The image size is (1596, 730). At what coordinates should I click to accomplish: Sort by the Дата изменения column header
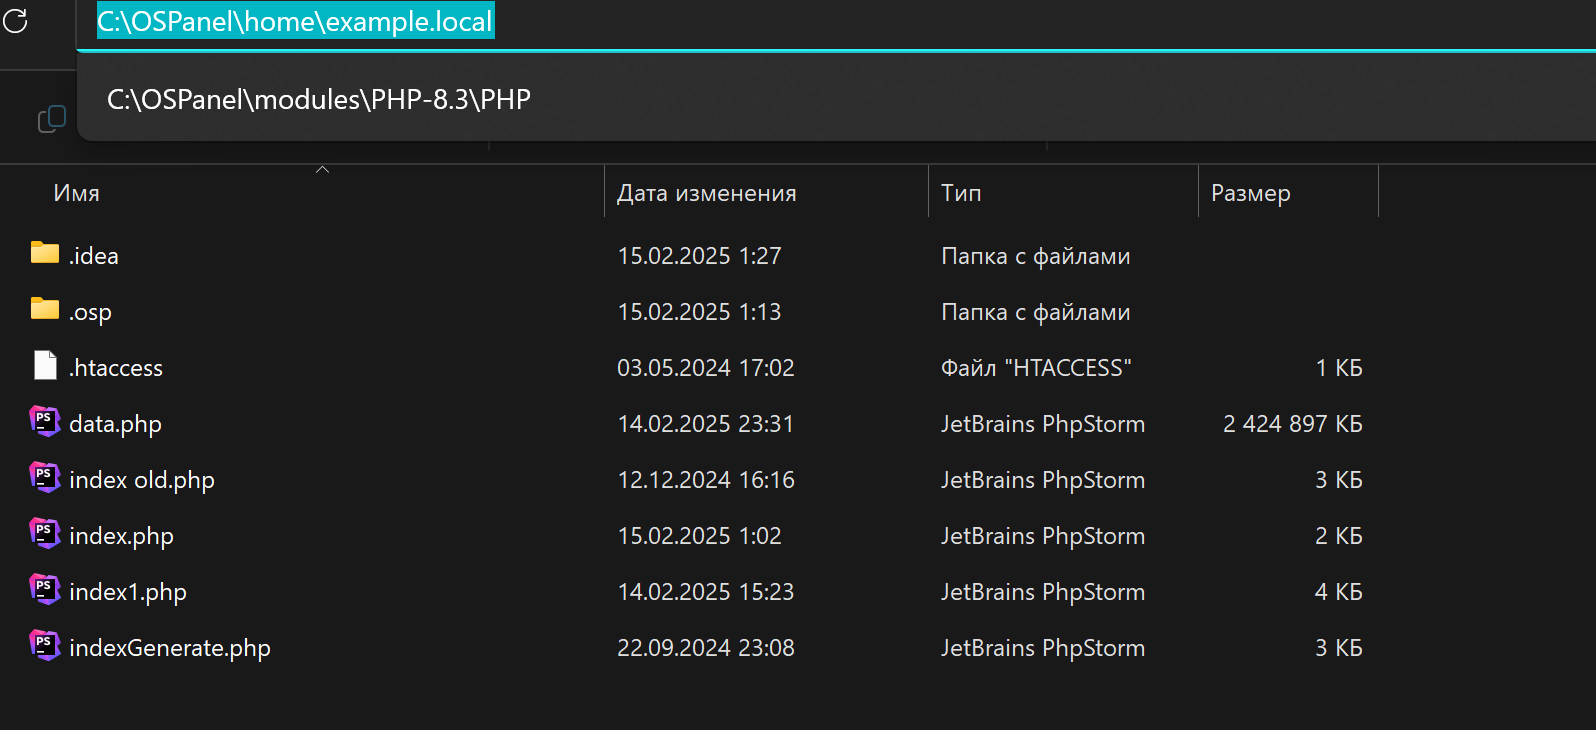(706, 193)
